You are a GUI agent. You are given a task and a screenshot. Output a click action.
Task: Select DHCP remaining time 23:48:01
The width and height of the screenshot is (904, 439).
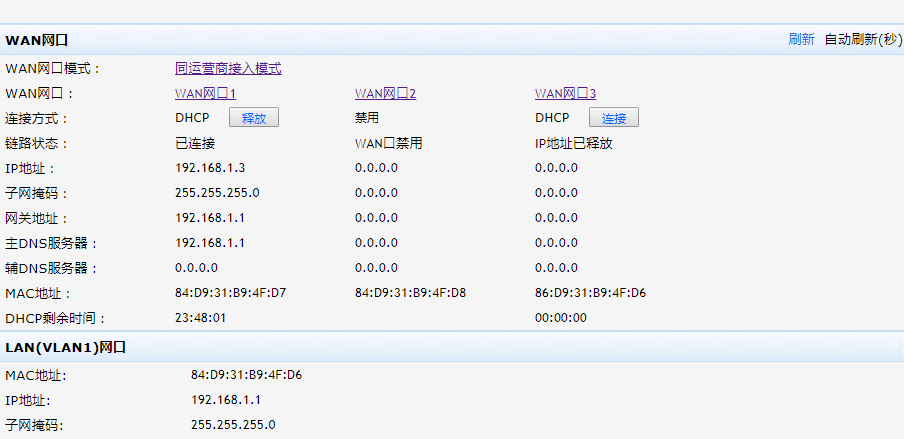coord(201,318)
